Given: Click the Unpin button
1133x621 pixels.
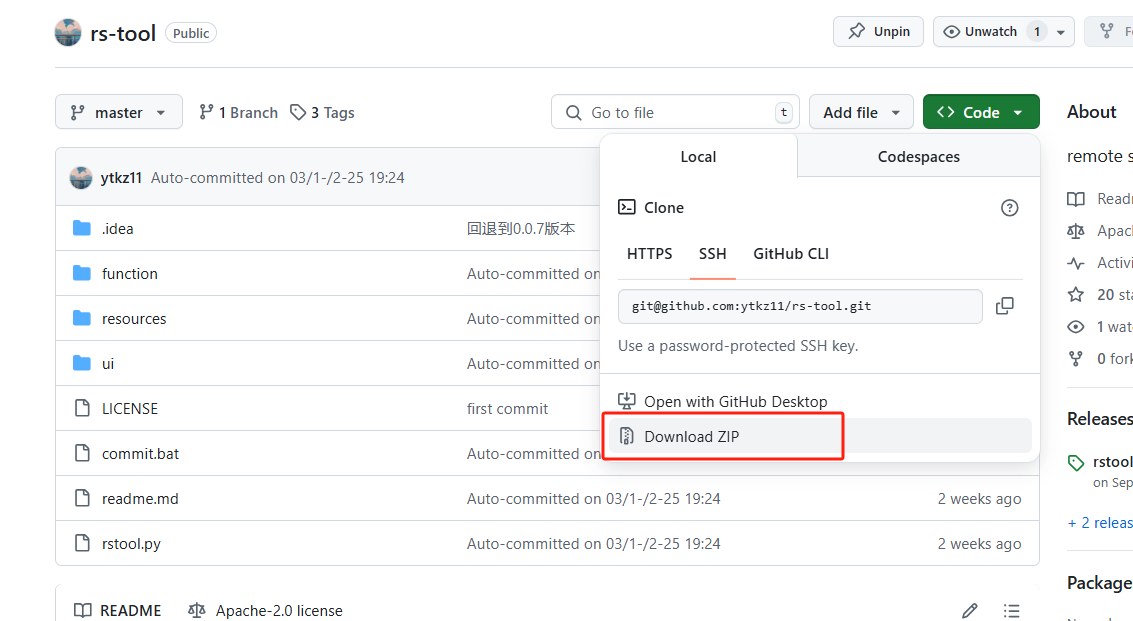Looking at the screenshot, I should 878,32.
